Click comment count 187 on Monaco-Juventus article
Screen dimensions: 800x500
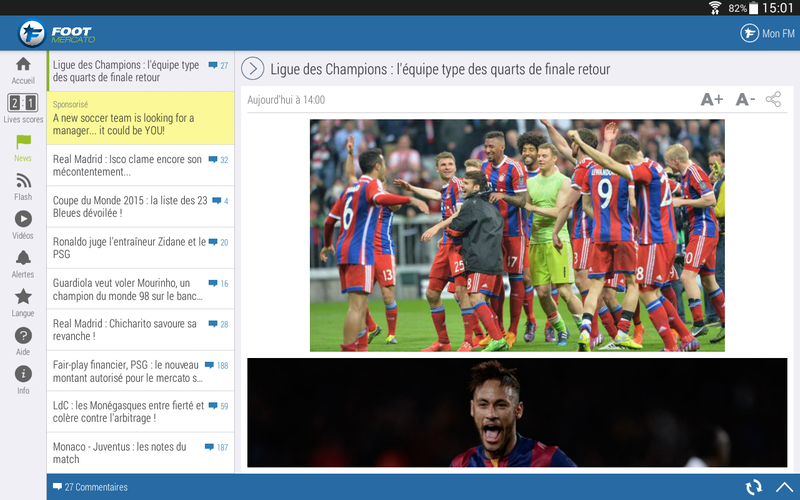[216, 447]
